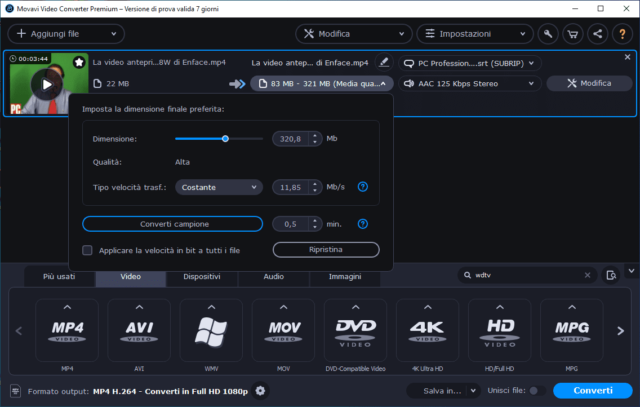Click the share icon in top toolbar
640x407 pixels.
coord(597,33)
